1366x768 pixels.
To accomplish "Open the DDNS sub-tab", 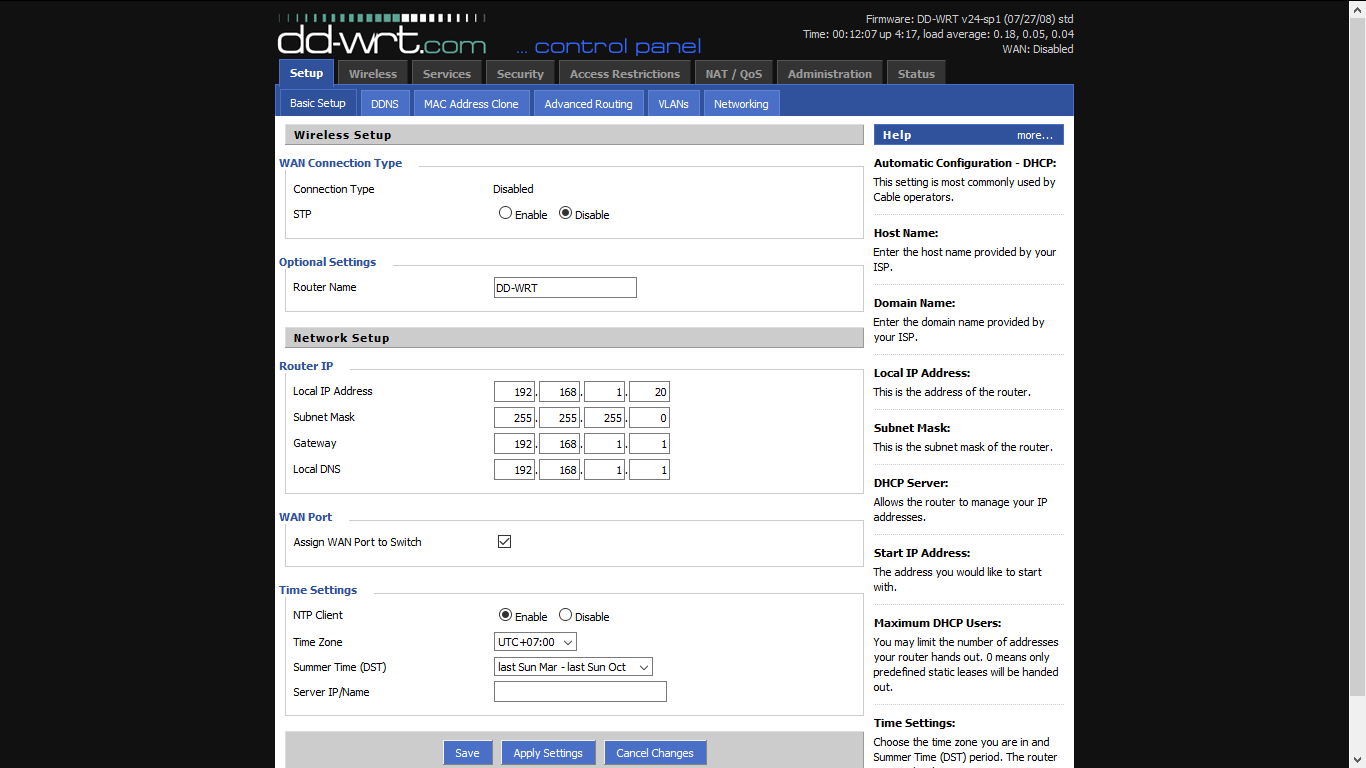I will pos(385,103).
